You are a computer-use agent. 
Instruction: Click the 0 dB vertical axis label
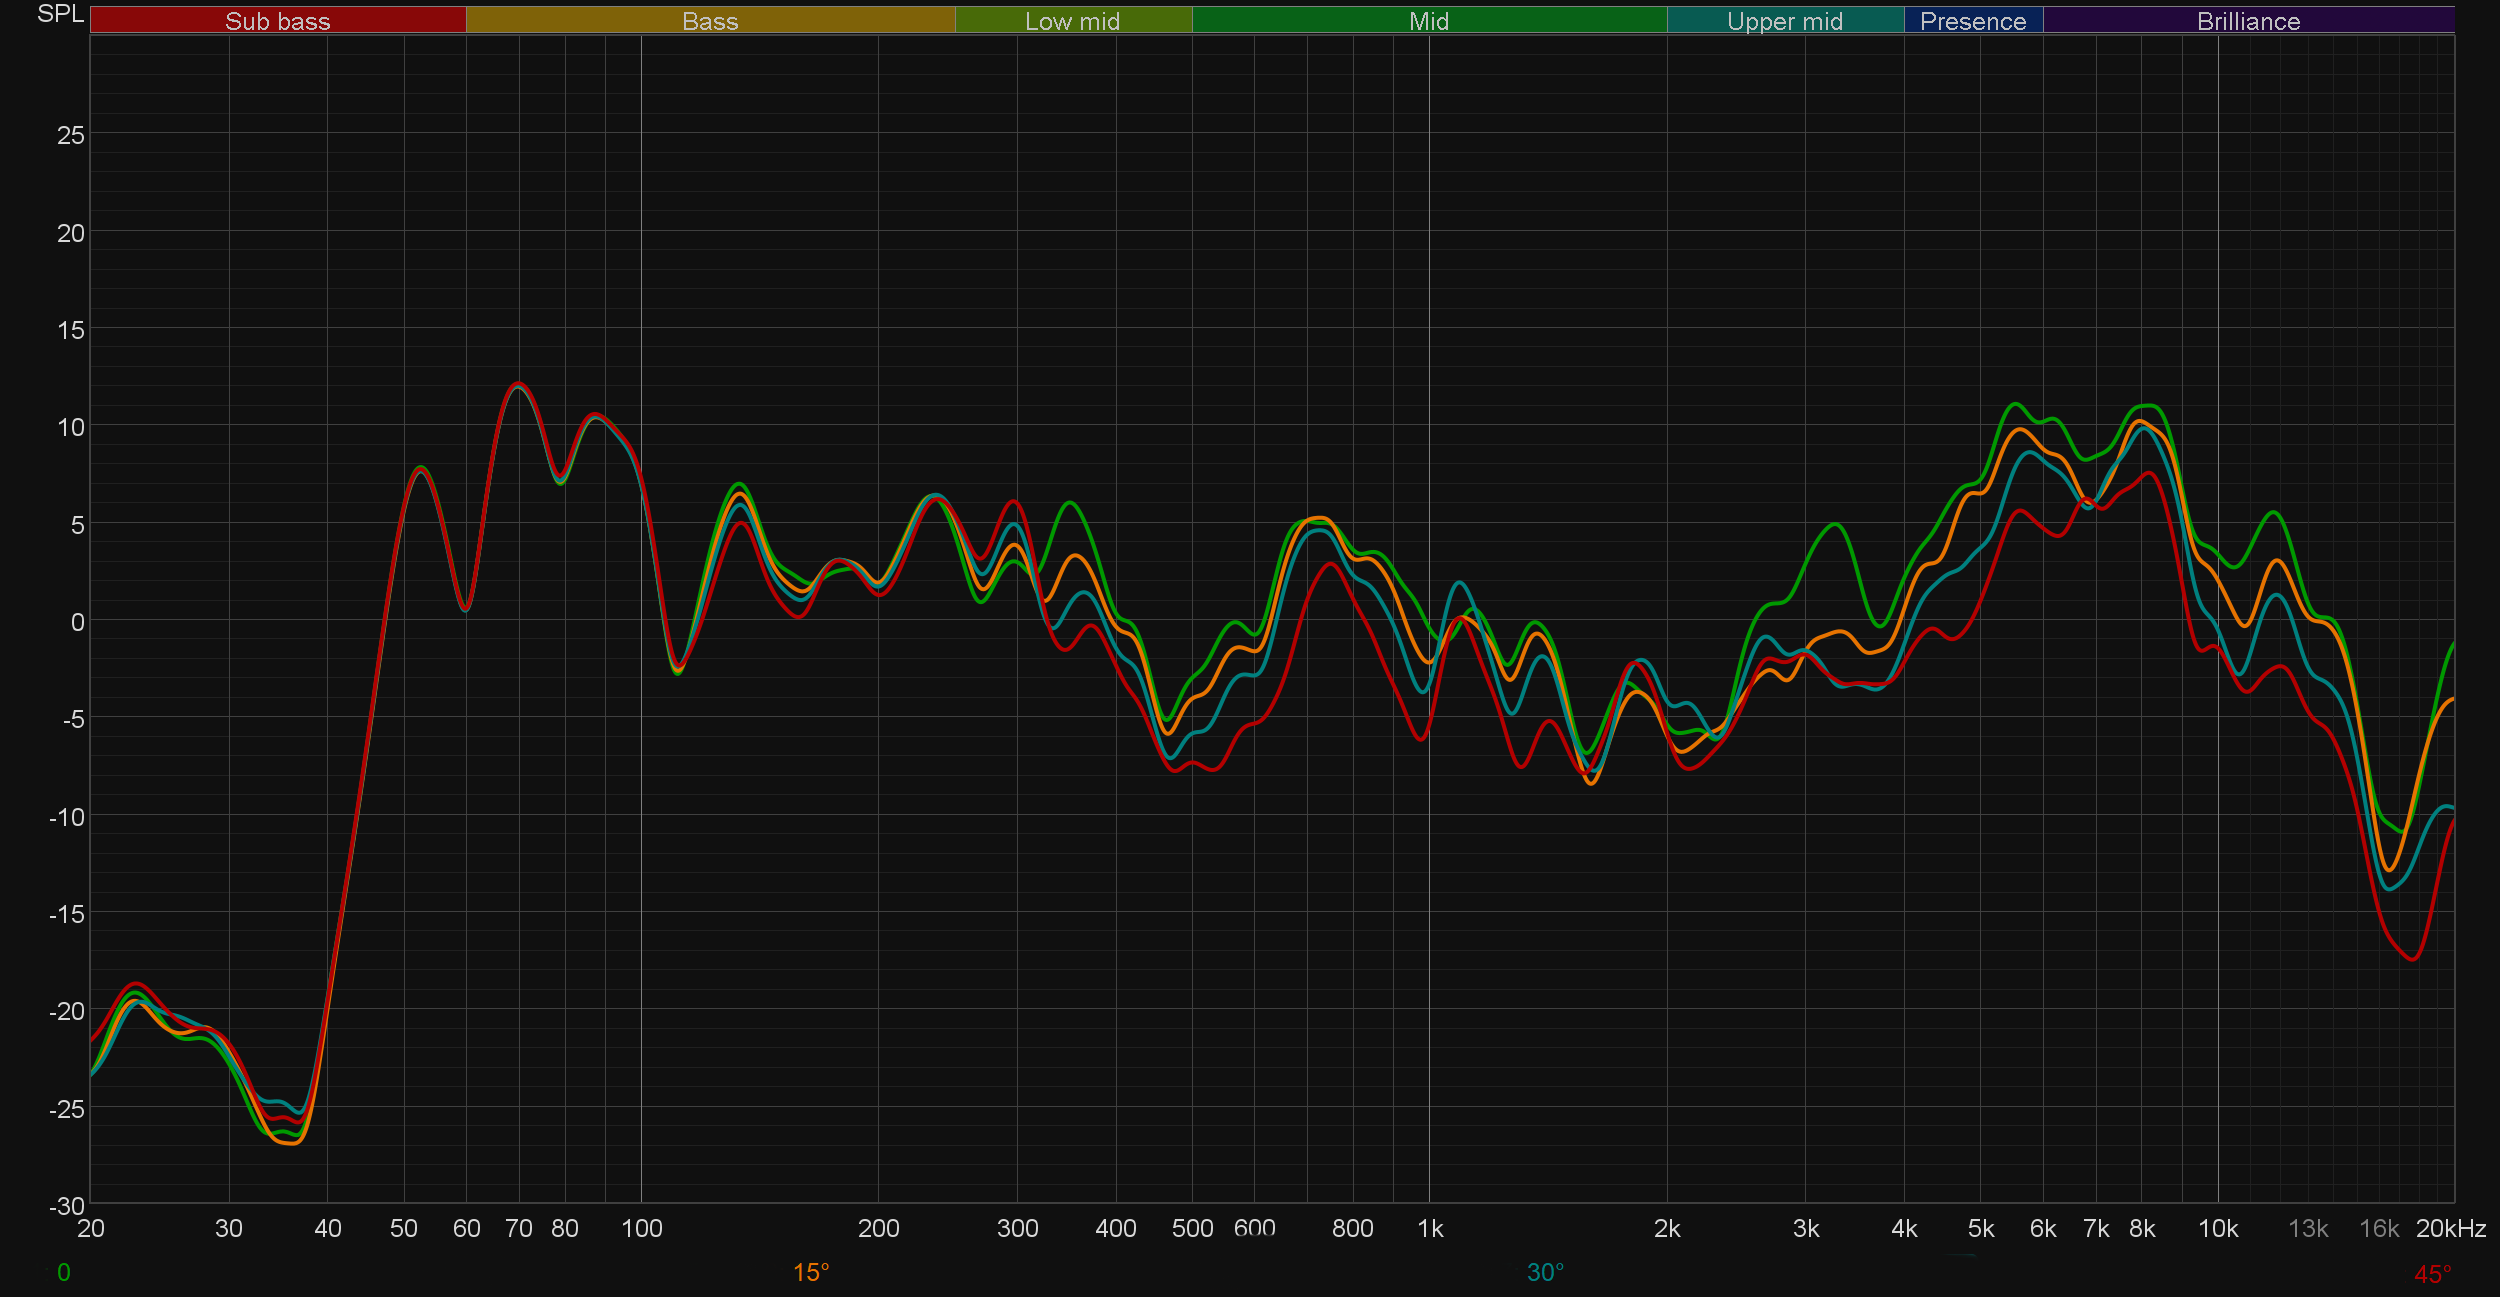point(78,622)
